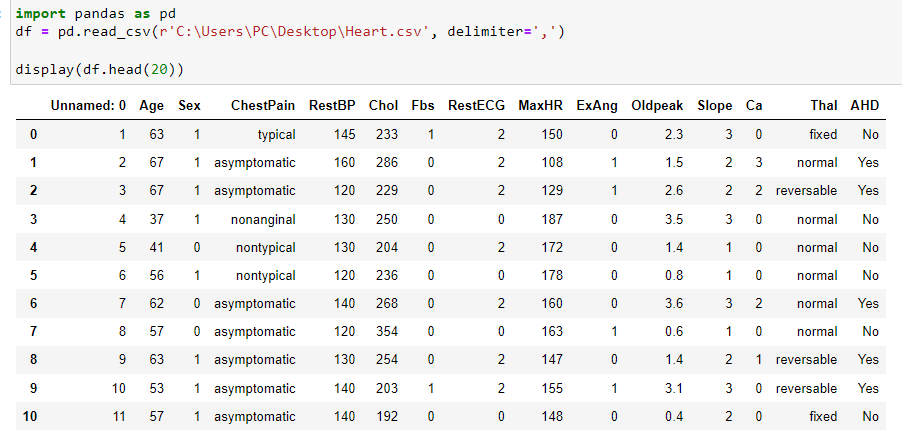Click Chol value 236
Screen dimensions: 902x434
pos(387,276)
